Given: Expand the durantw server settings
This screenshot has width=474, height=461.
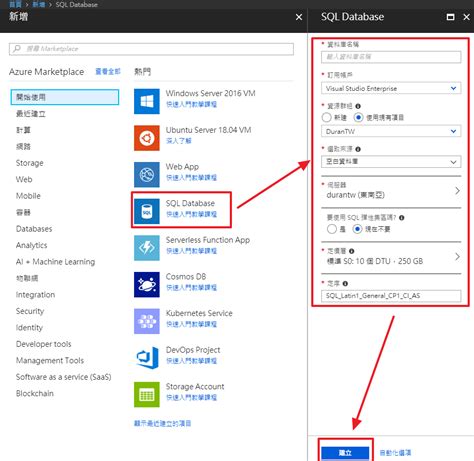Looking at the screenshot, I should click(x=391, y=191).
